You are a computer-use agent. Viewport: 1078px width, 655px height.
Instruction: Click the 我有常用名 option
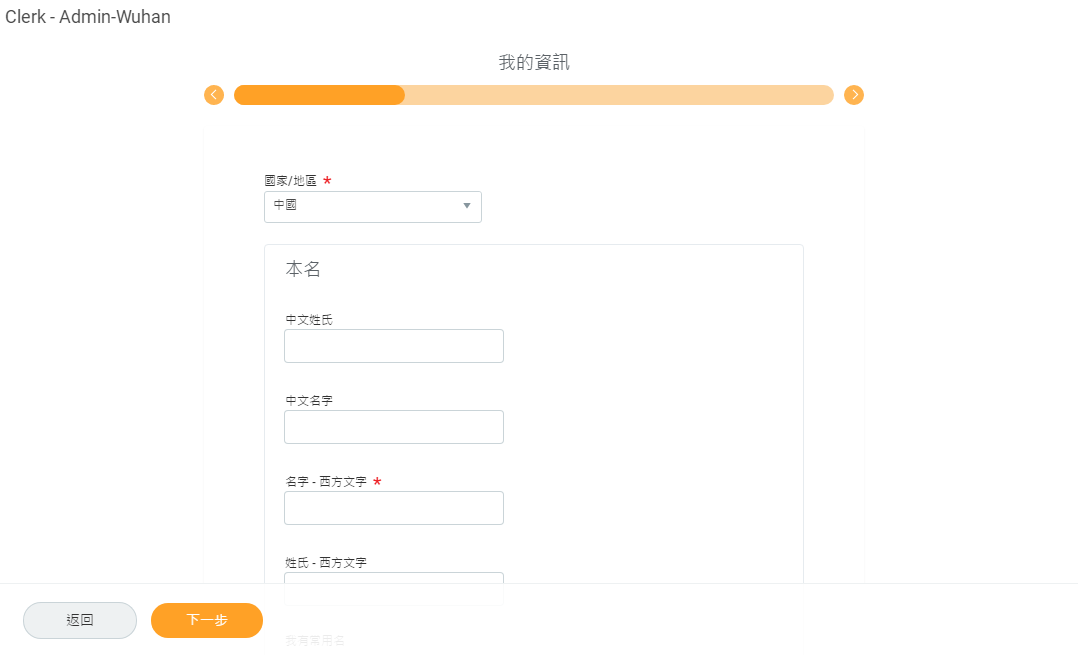[314, 640]
